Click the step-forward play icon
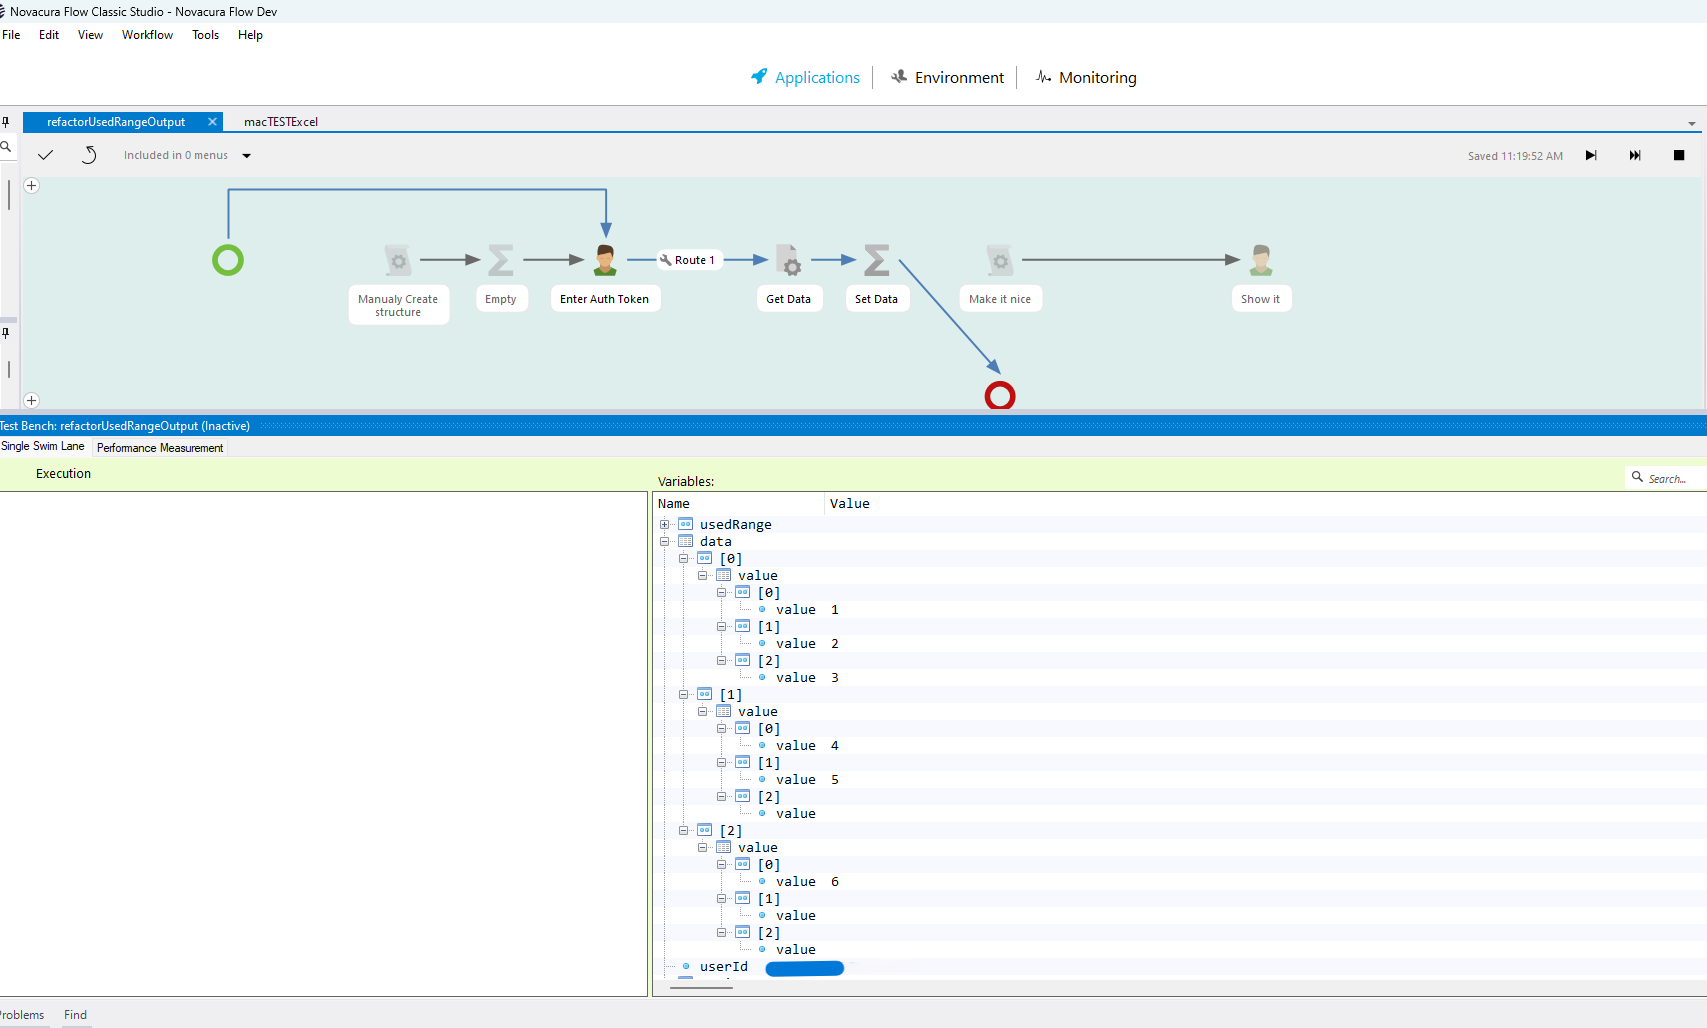The height and width of the screenshot is (1028, 1707). pyautogui.click(x=1591, y=155)
